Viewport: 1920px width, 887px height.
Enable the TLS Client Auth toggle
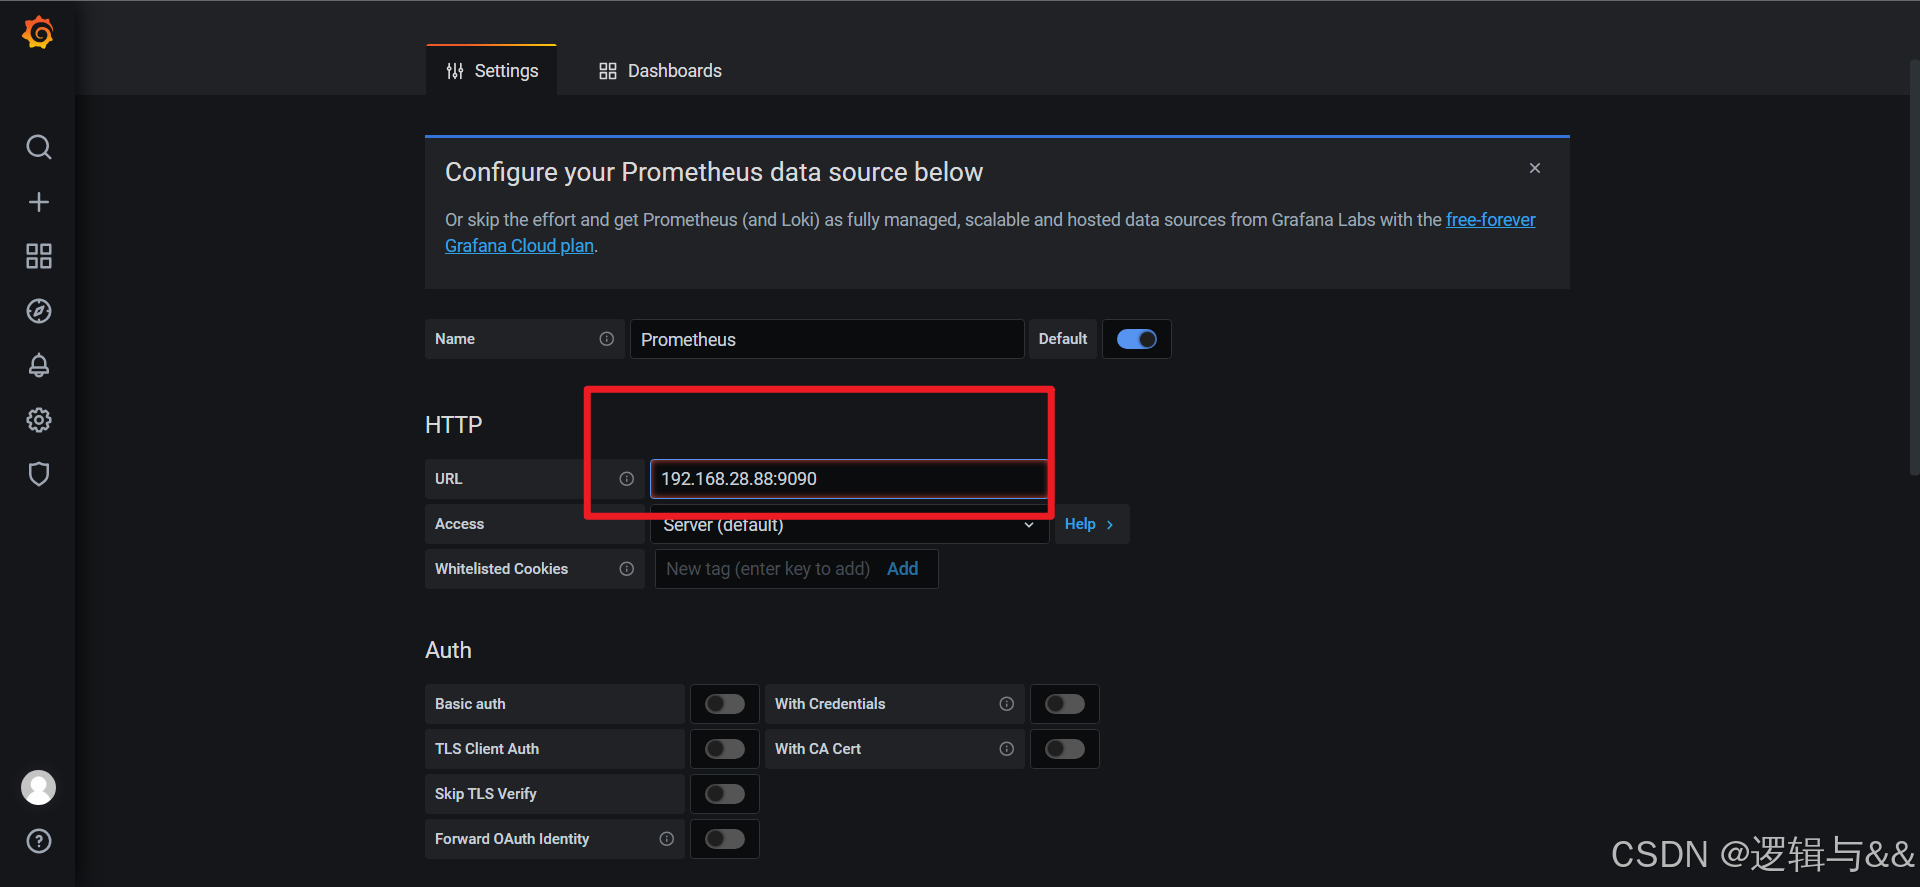pyautogui.click(x=725, y=749)
